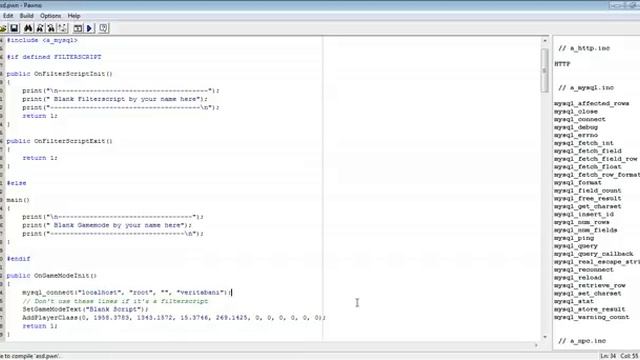Select mysql_fetch_int in the function list

click(584, 143)
